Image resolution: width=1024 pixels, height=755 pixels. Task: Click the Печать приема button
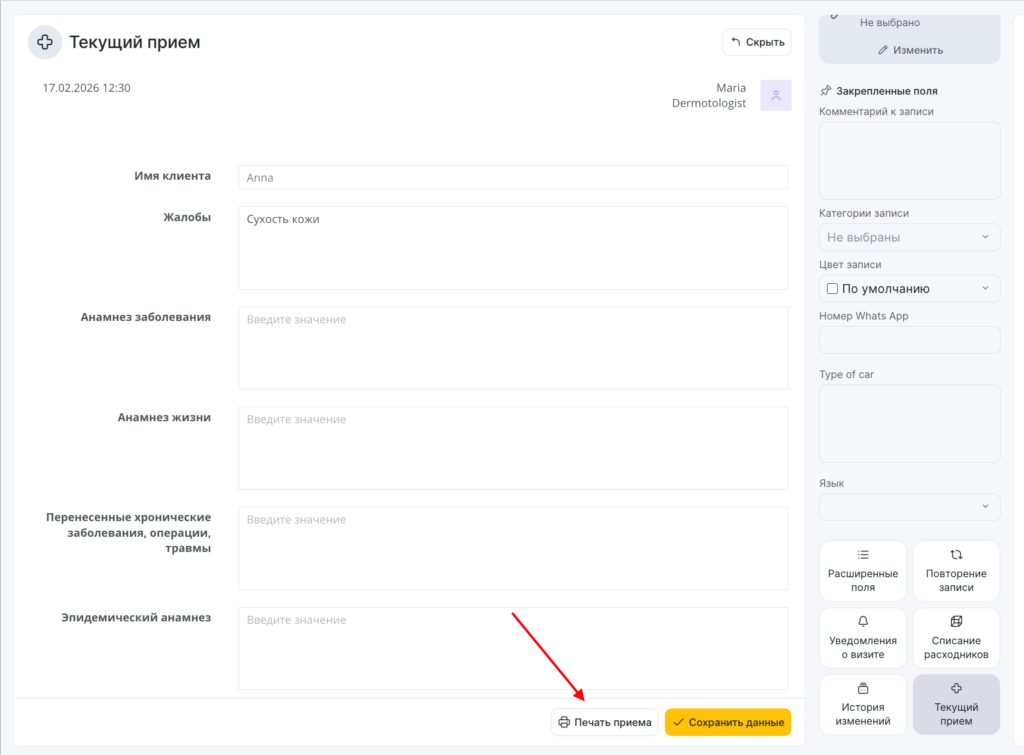click(x=604, y=722)
